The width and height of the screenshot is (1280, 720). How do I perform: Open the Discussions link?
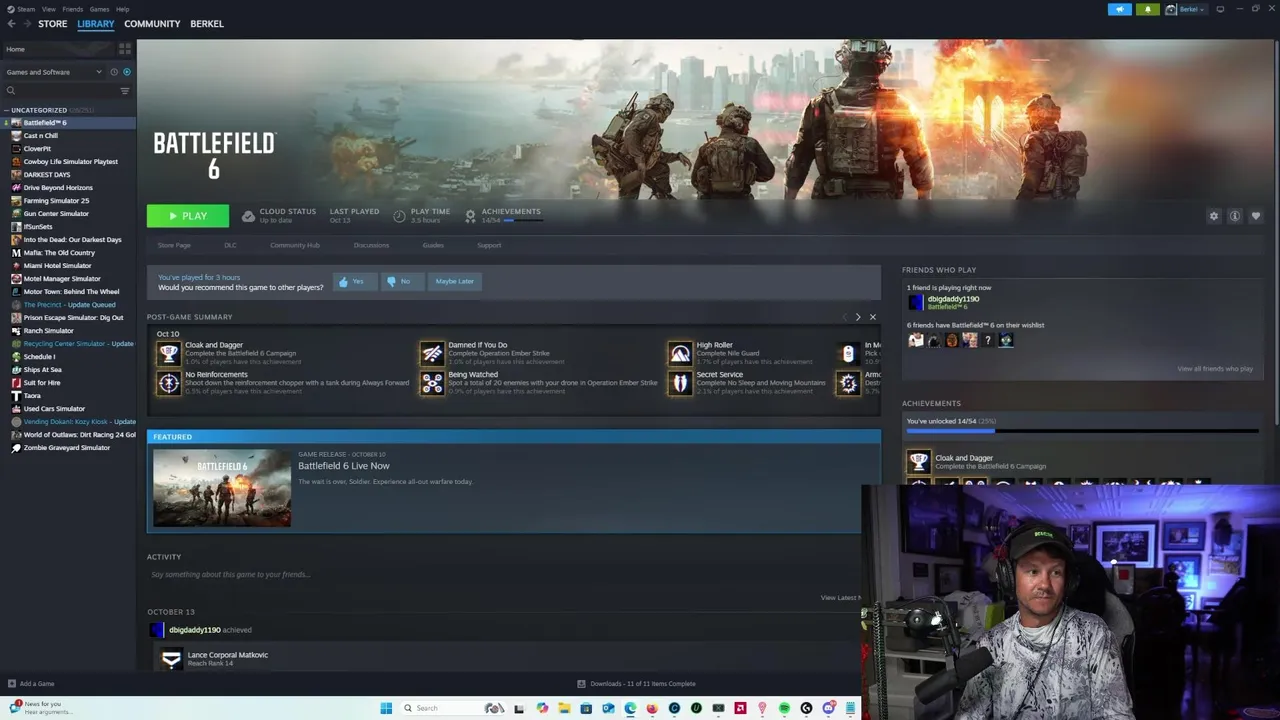[x=371, y=245]
